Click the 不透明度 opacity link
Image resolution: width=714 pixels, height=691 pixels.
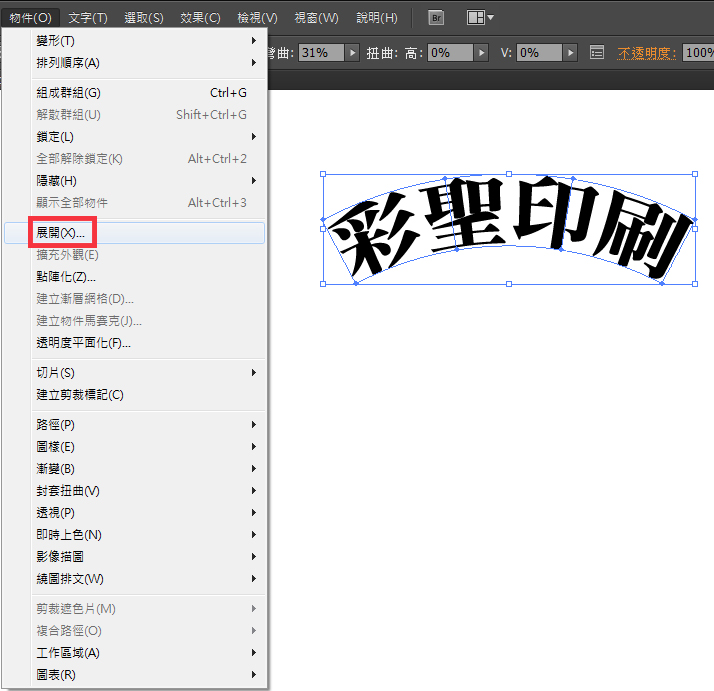[x=646, y=53]
